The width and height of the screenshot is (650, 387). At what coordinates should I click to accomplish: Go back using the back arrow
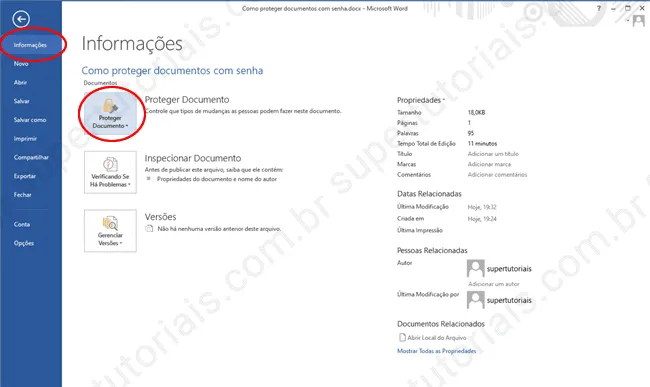(x=21, y=19)
